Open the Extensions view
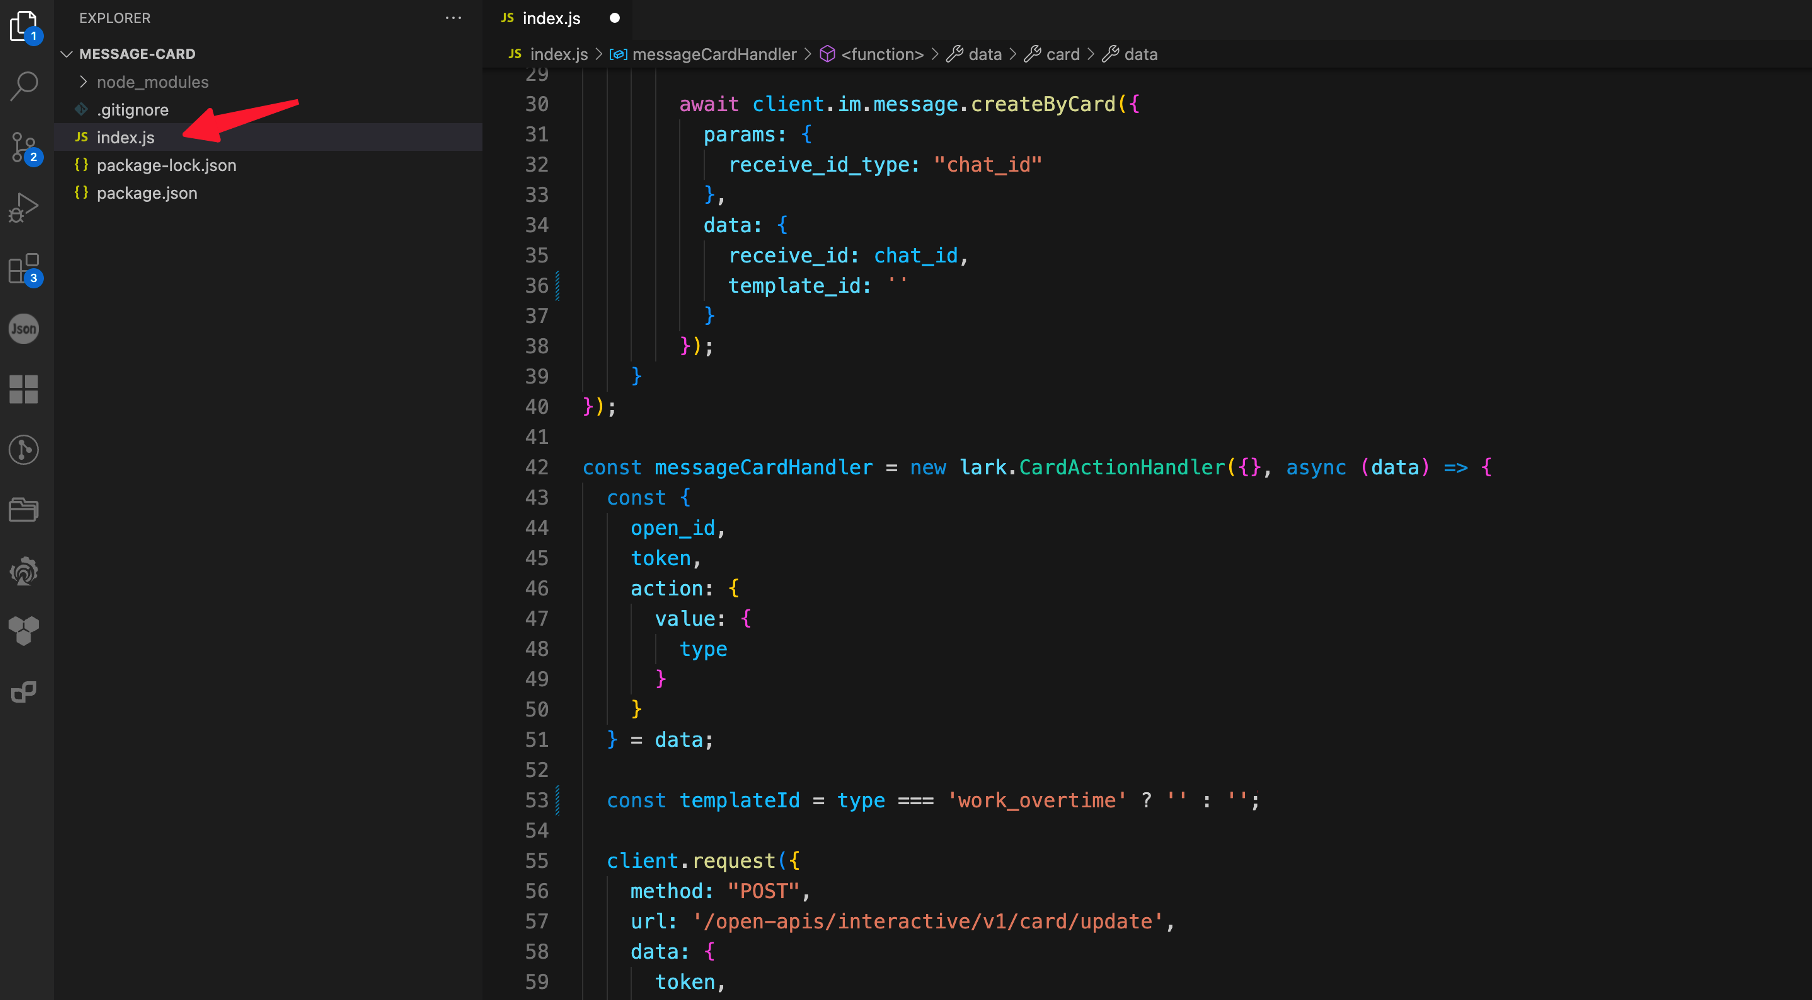 click(x=24, y=269)
